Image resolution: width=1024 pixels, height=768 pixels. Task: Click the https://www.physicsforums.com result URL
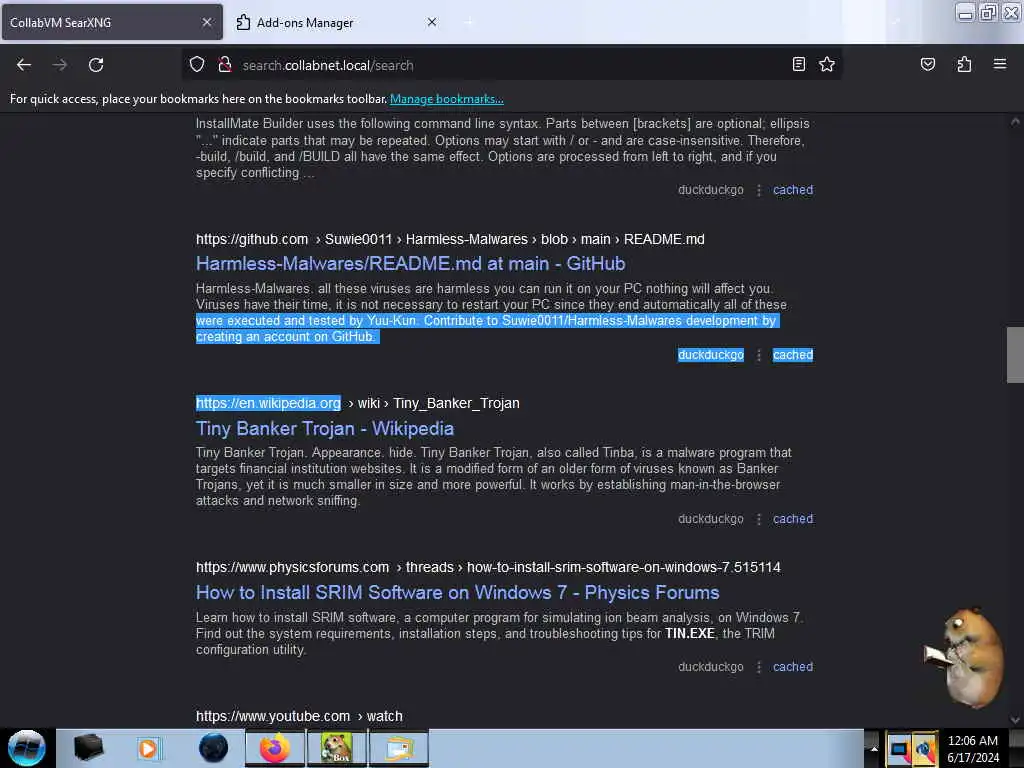[293, 567]
